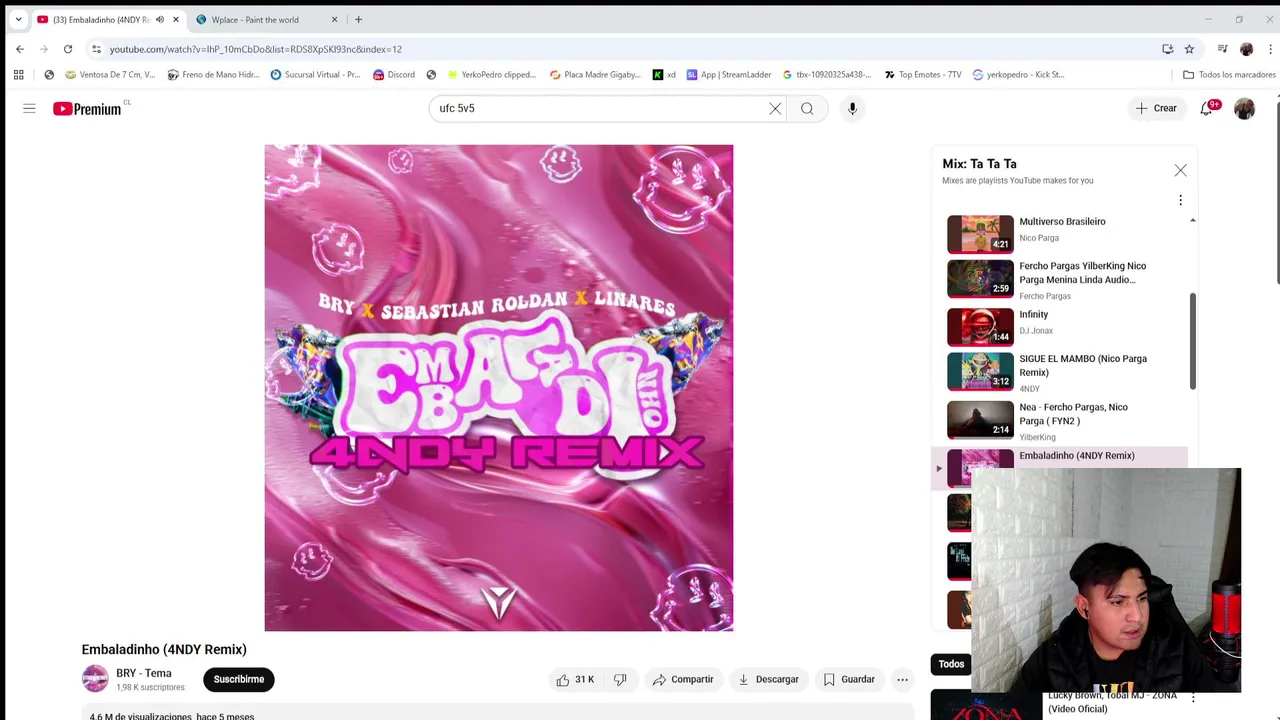Open the Mix playlist options menu
This screenshot has width=1280, height=720.
click(x=1180, y=200)
